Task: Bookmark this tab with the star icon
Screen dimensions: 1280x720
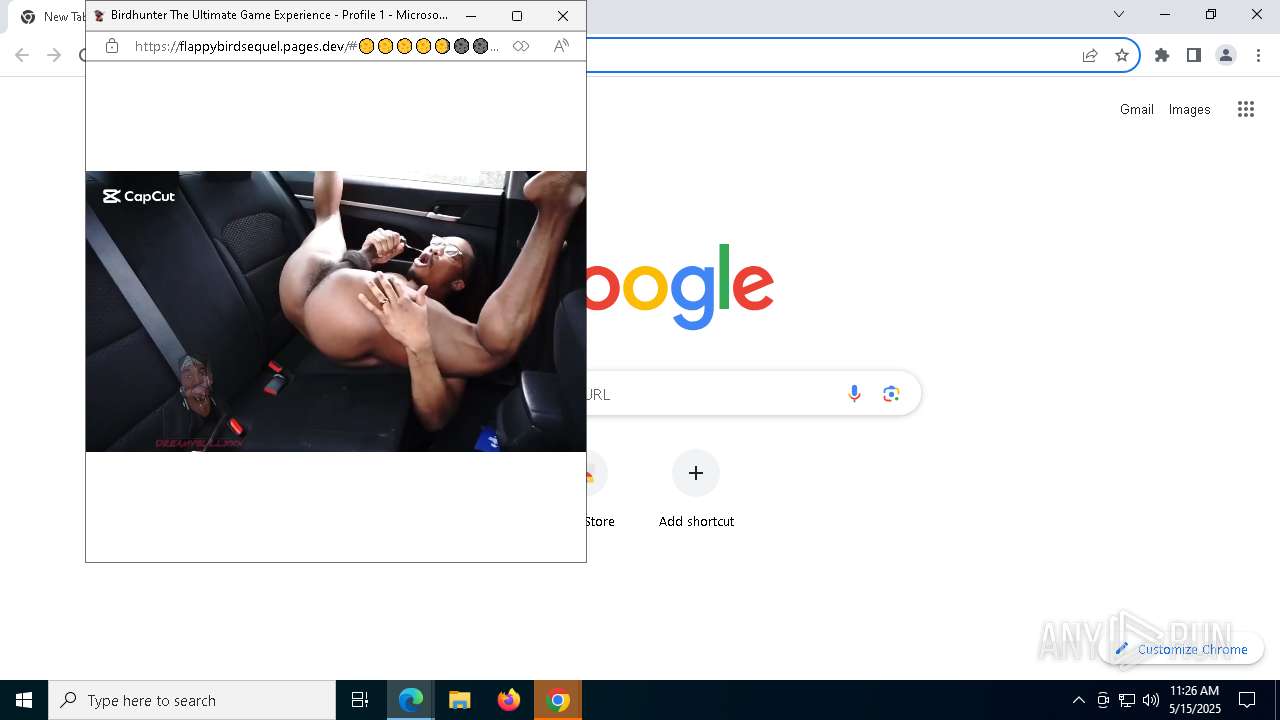Action: pos(1122,56)
